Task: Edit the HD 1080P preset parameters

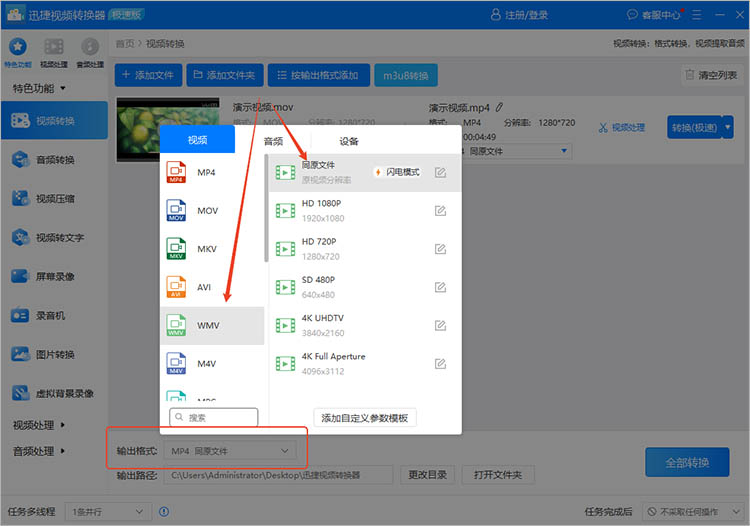Action: point(441,211)
